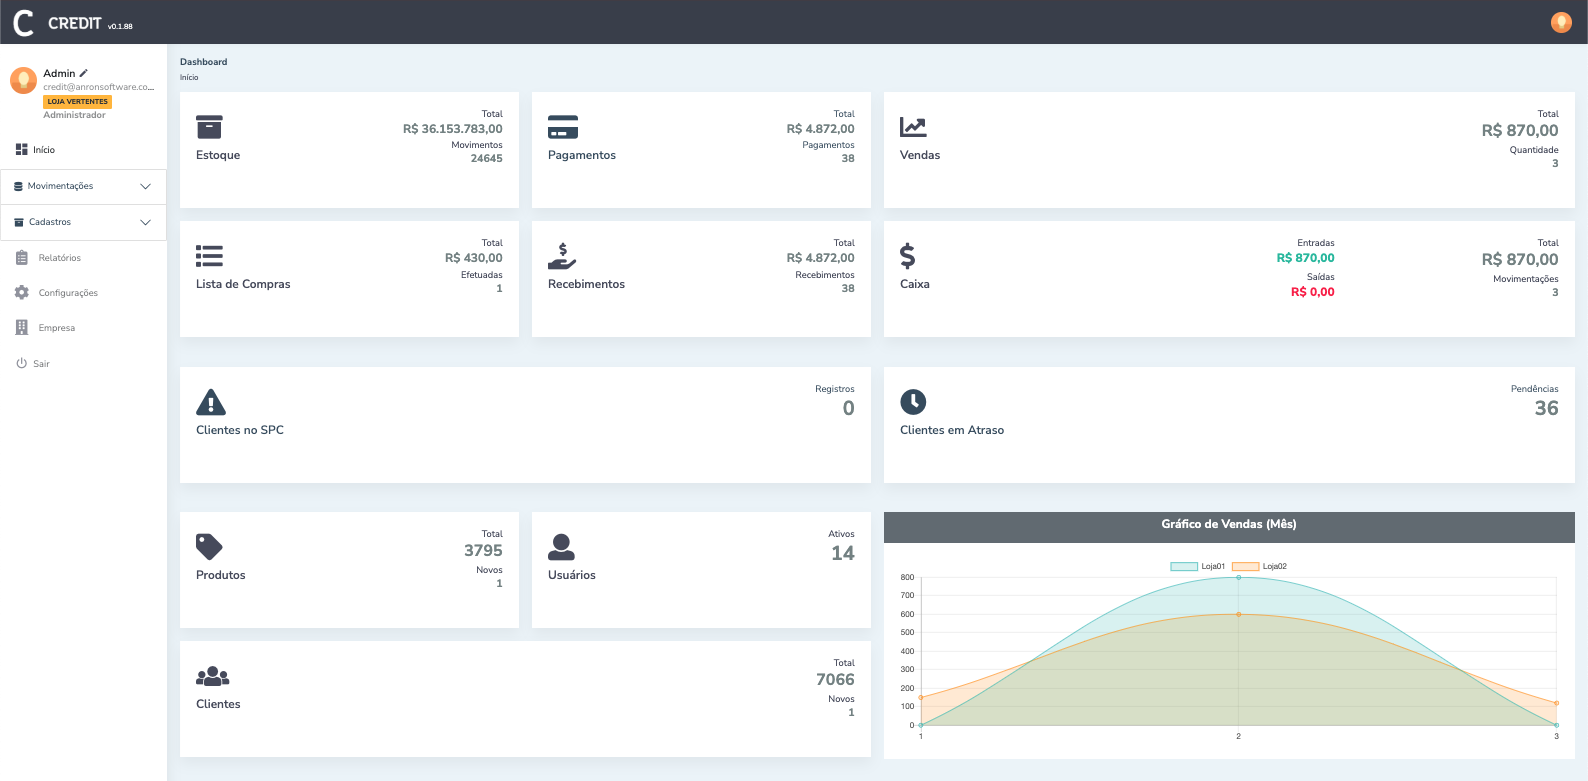This screenshot has width=1588, height=781.
Task: Expand the Cadastros sidebar section
Action: point(84,222)
